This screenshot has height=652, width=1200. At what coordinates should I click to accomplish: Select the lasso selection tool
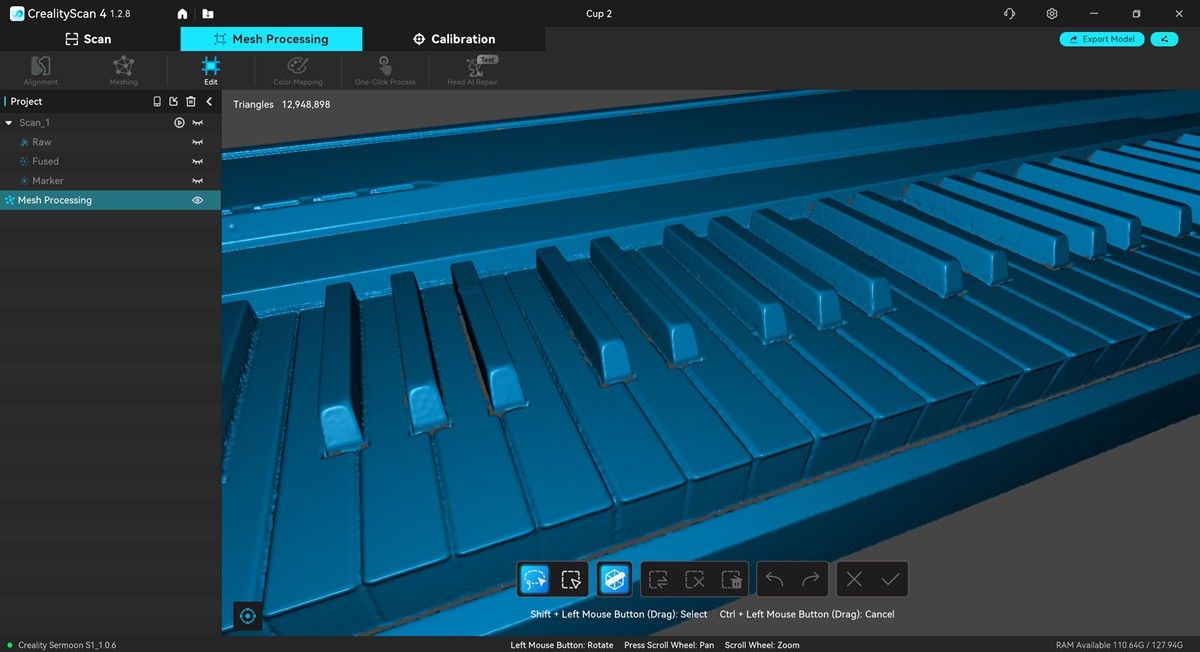pos(534,579)
